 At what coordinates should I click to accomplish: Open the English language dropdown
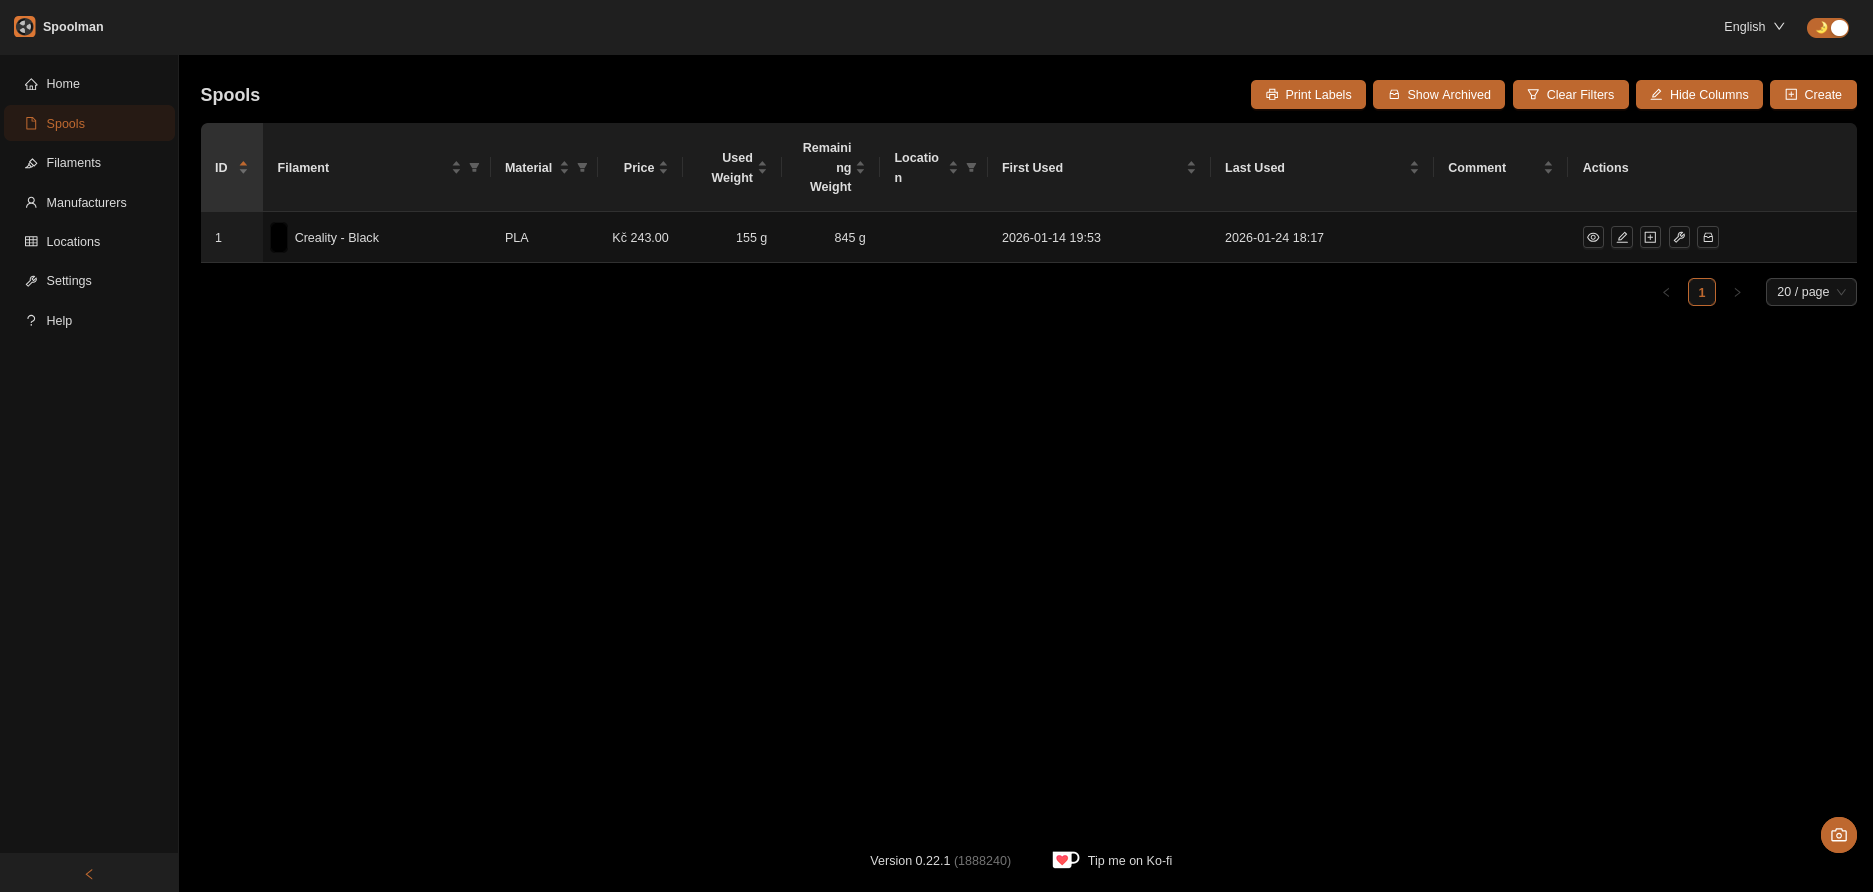pyautogui.click(x=1754, y=27)
